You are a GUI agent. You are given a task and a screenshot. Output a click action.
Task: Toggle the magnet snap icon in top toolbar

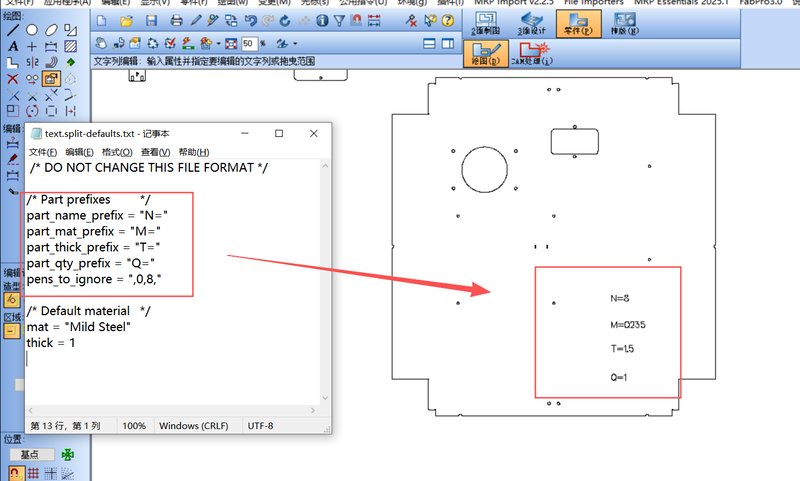click(x=356, y=21)
